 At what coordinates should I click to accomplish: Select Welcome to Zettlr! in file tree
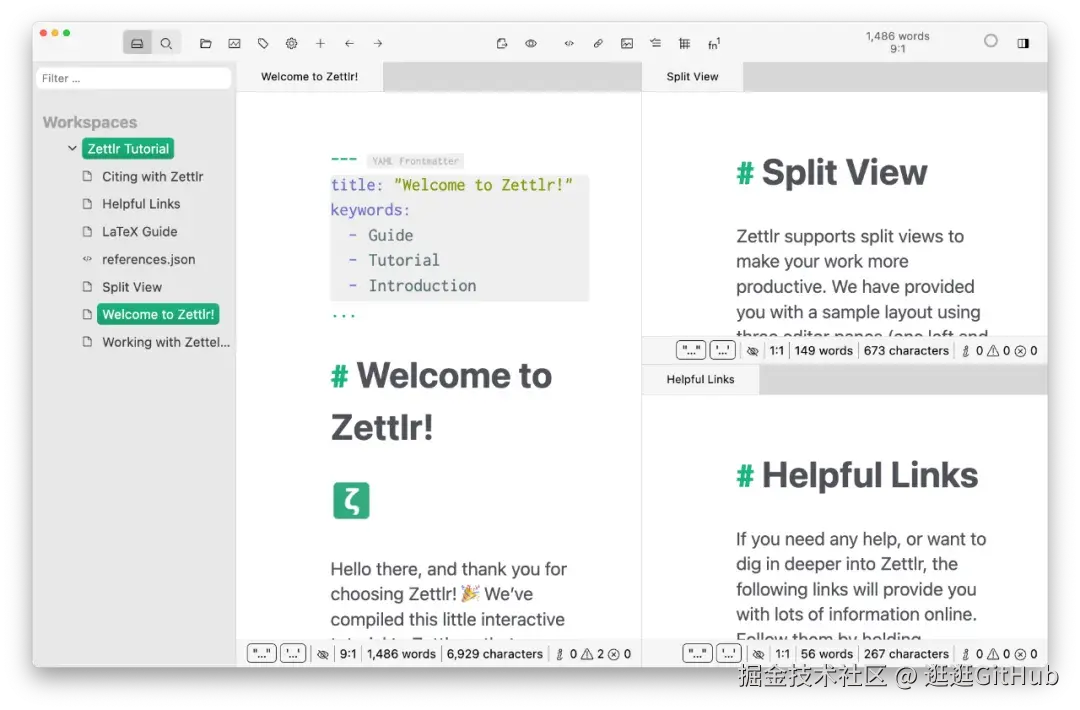point(158,314)
